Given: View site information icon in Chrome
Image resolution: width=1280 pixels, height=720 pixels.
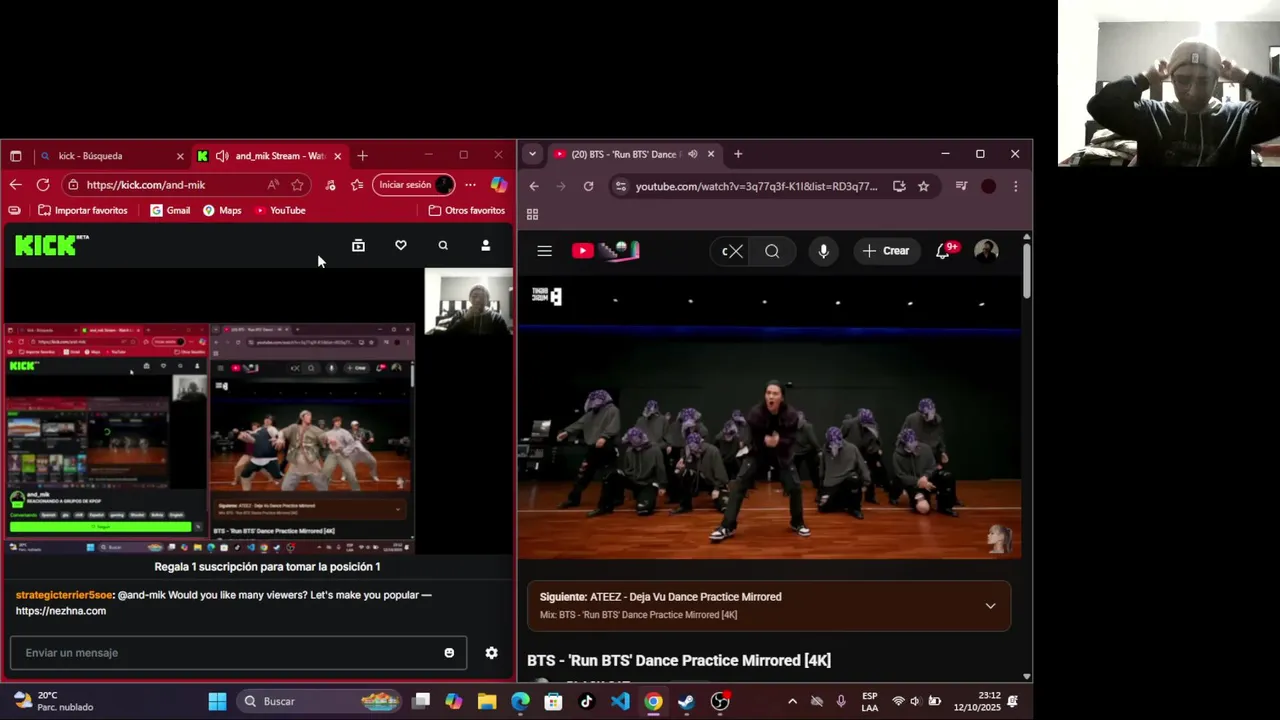Looking at the screenshot, I should click(x=621, y=186).
